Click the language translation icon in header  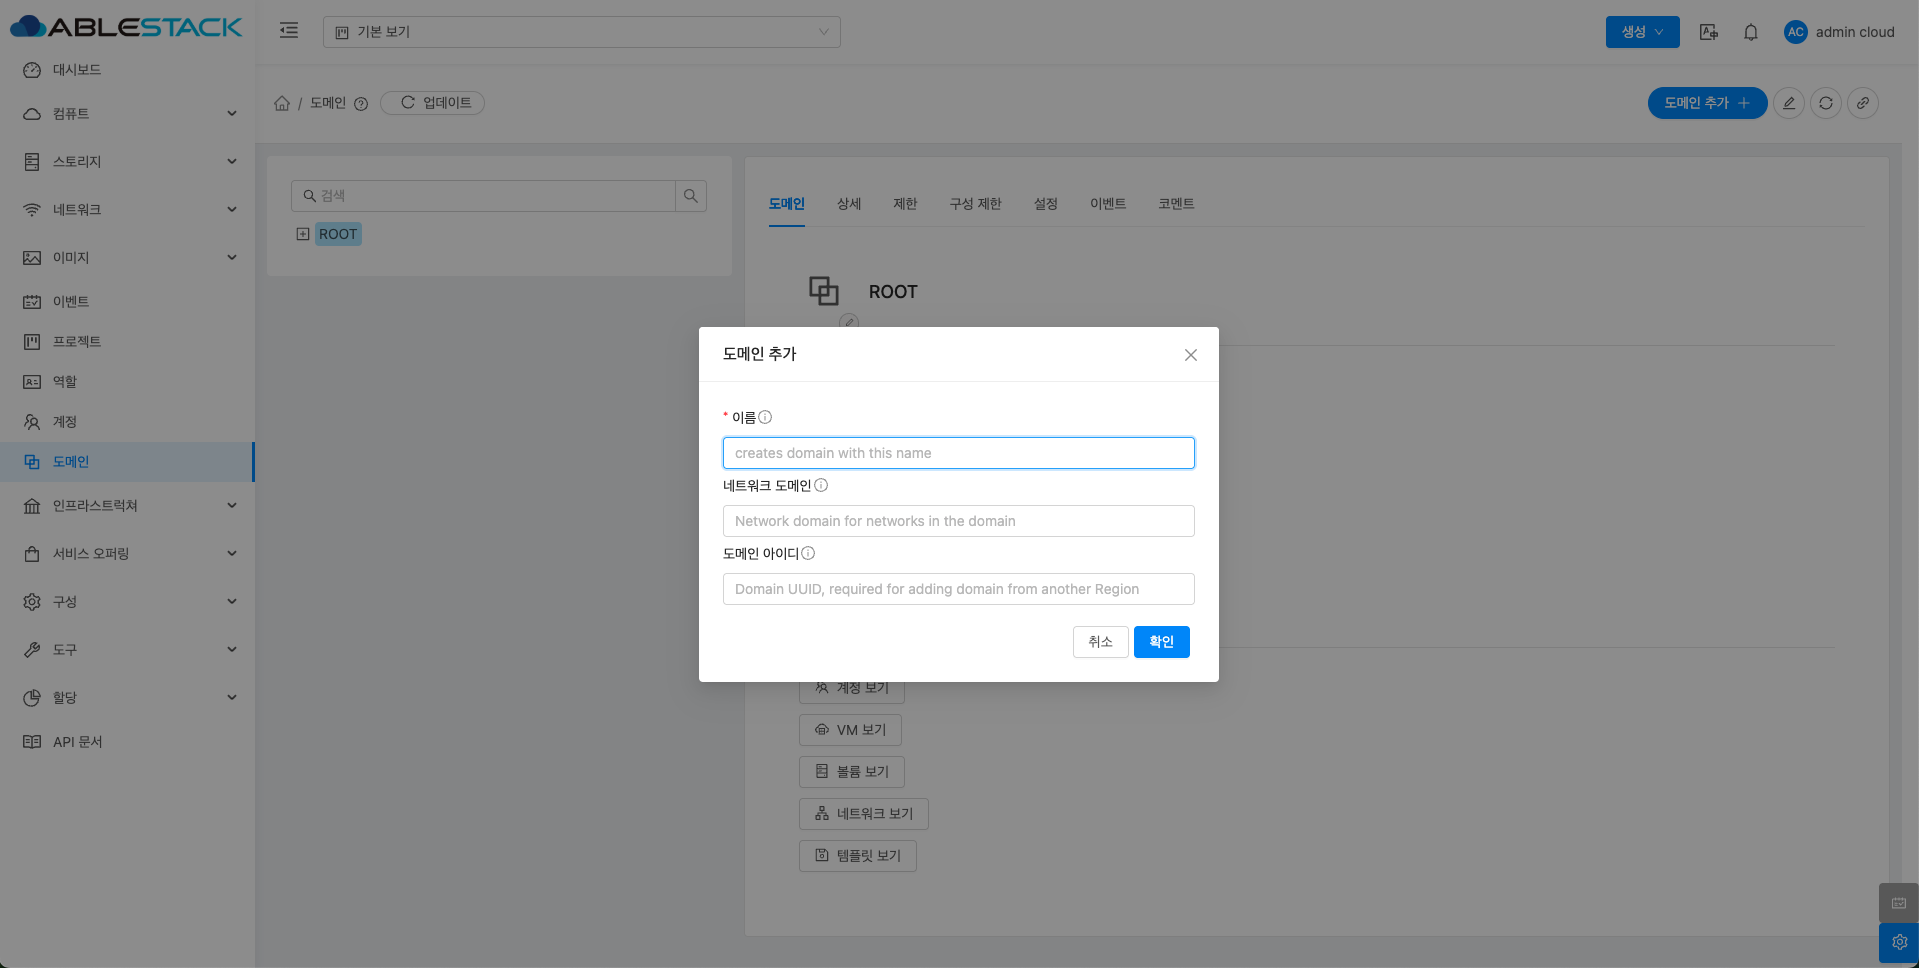tap(1708, 32)
